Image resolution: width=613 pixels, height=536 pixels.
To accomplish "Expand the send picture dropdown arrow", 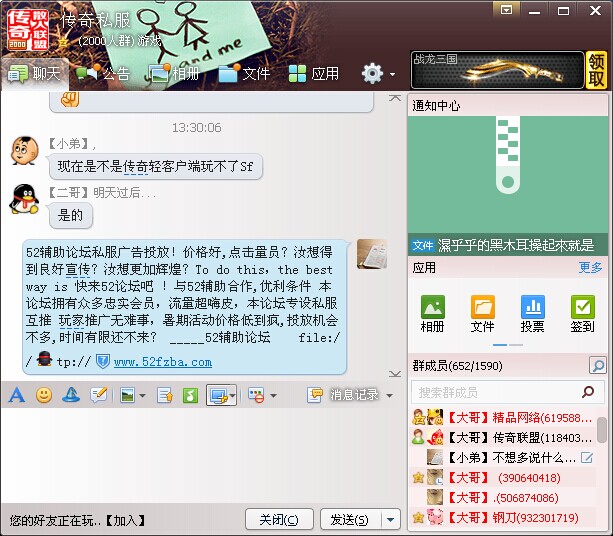I will pyautogui.click(x=143, y=396).
